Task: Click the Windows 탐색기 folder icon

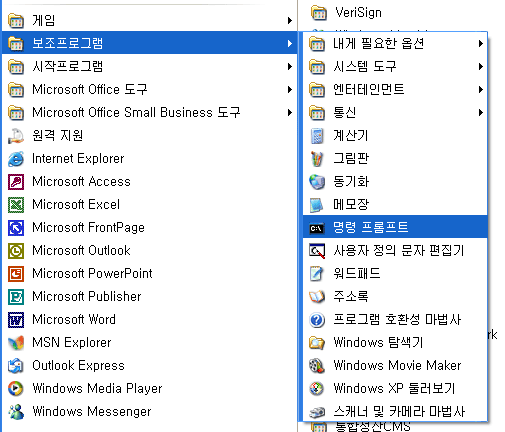Action: point(317,343)
